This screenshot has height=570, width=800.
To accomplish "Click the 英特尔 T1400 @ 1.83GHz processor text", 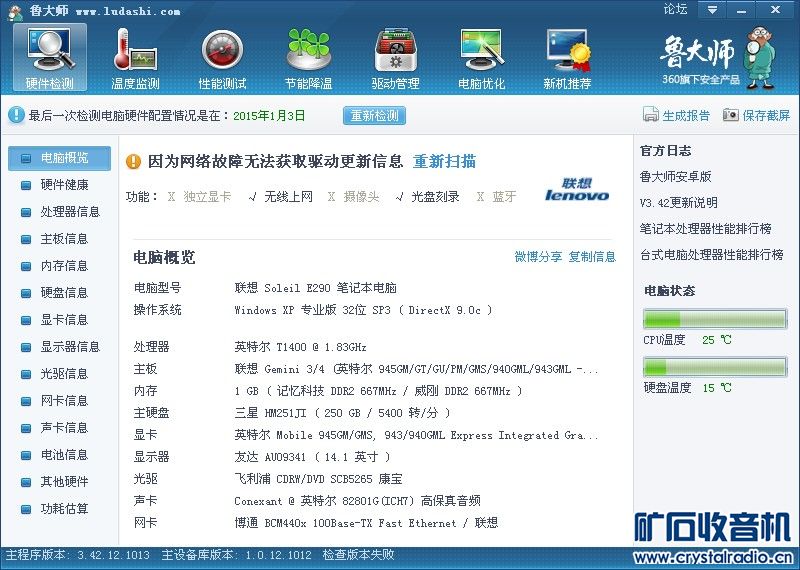I will point(301,347).
